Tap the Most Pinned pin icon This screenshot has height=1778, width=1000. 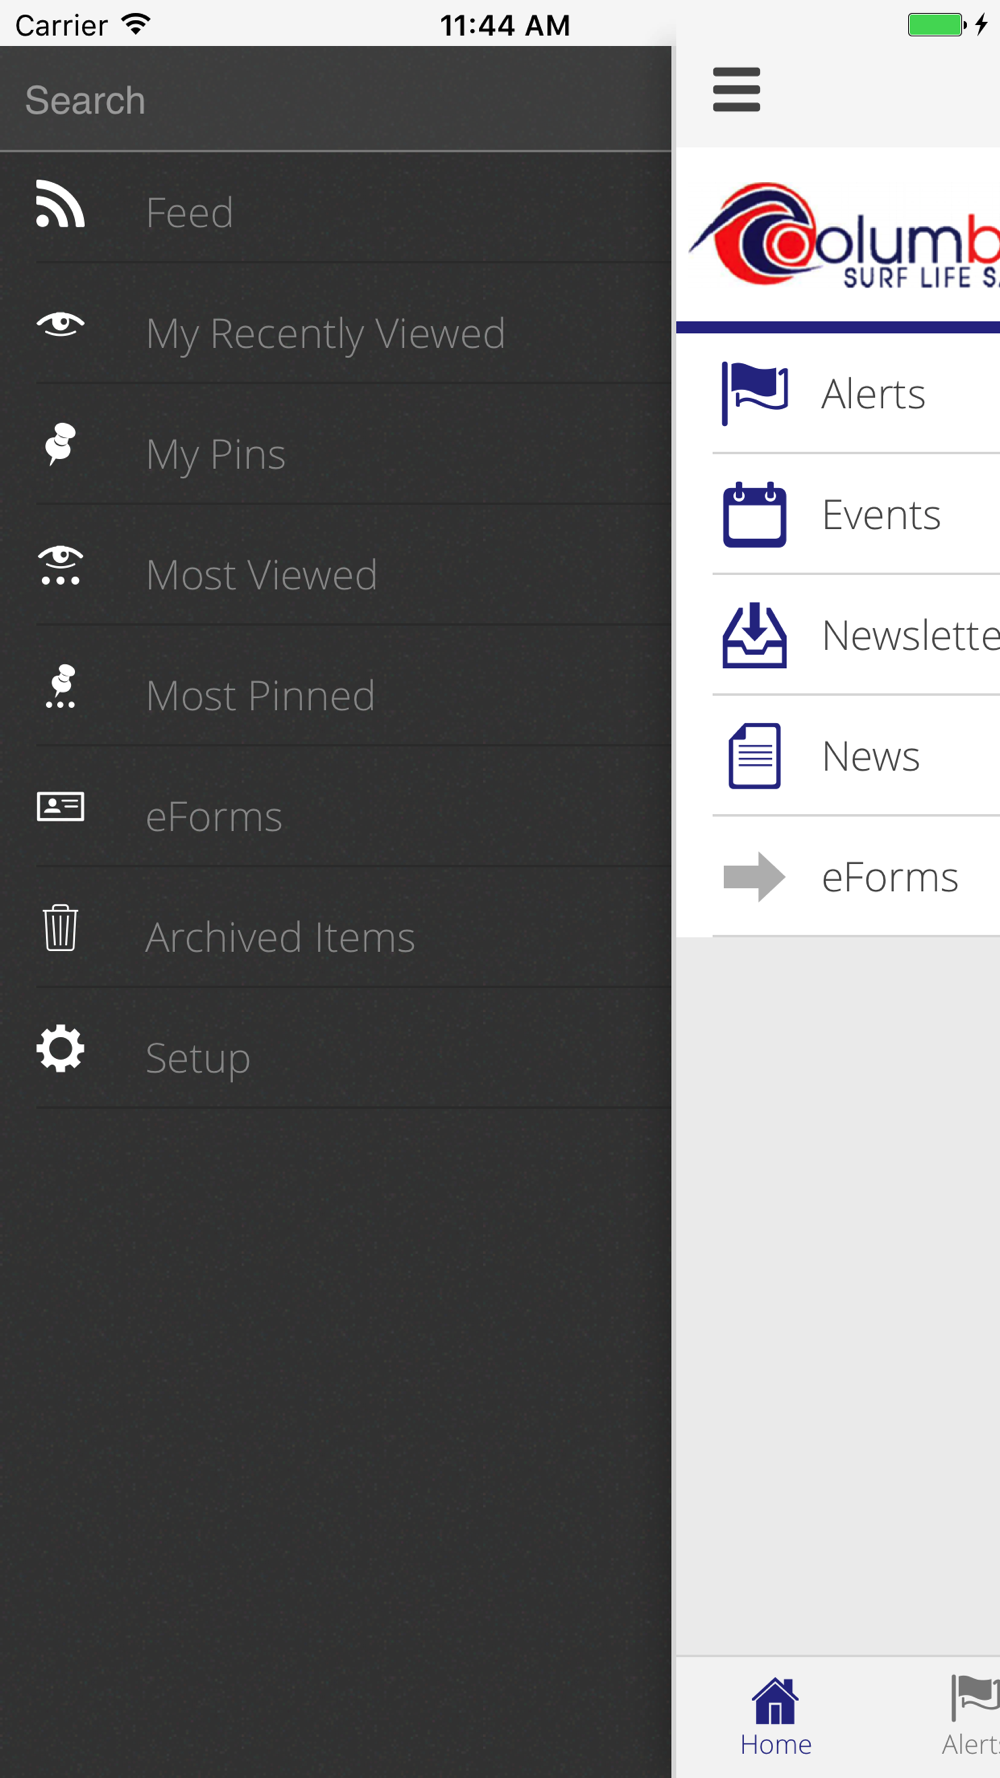(x=60, y=687)
